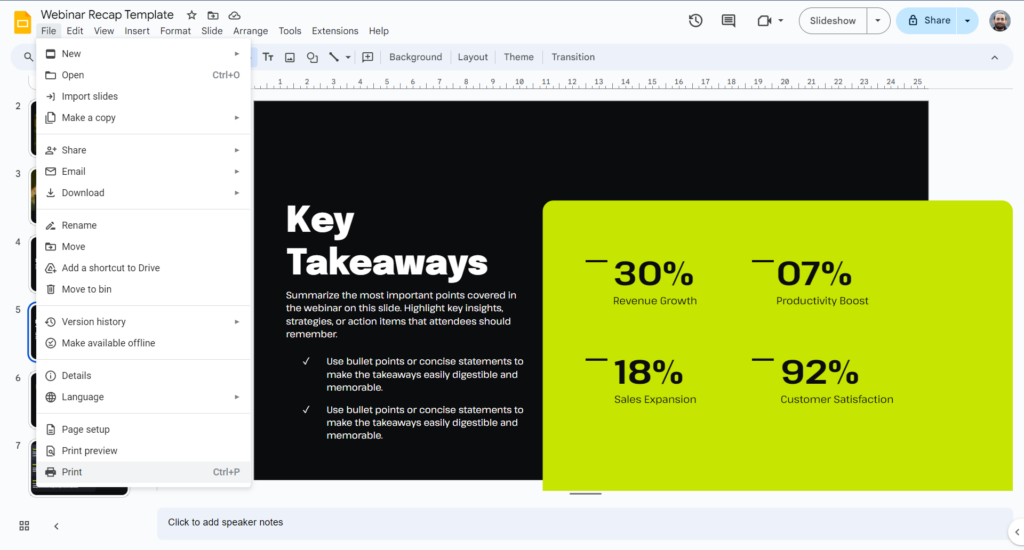Select the shape tool icon
The height and width of the screenshot is (550, 1024).
[x=312, y=57]
